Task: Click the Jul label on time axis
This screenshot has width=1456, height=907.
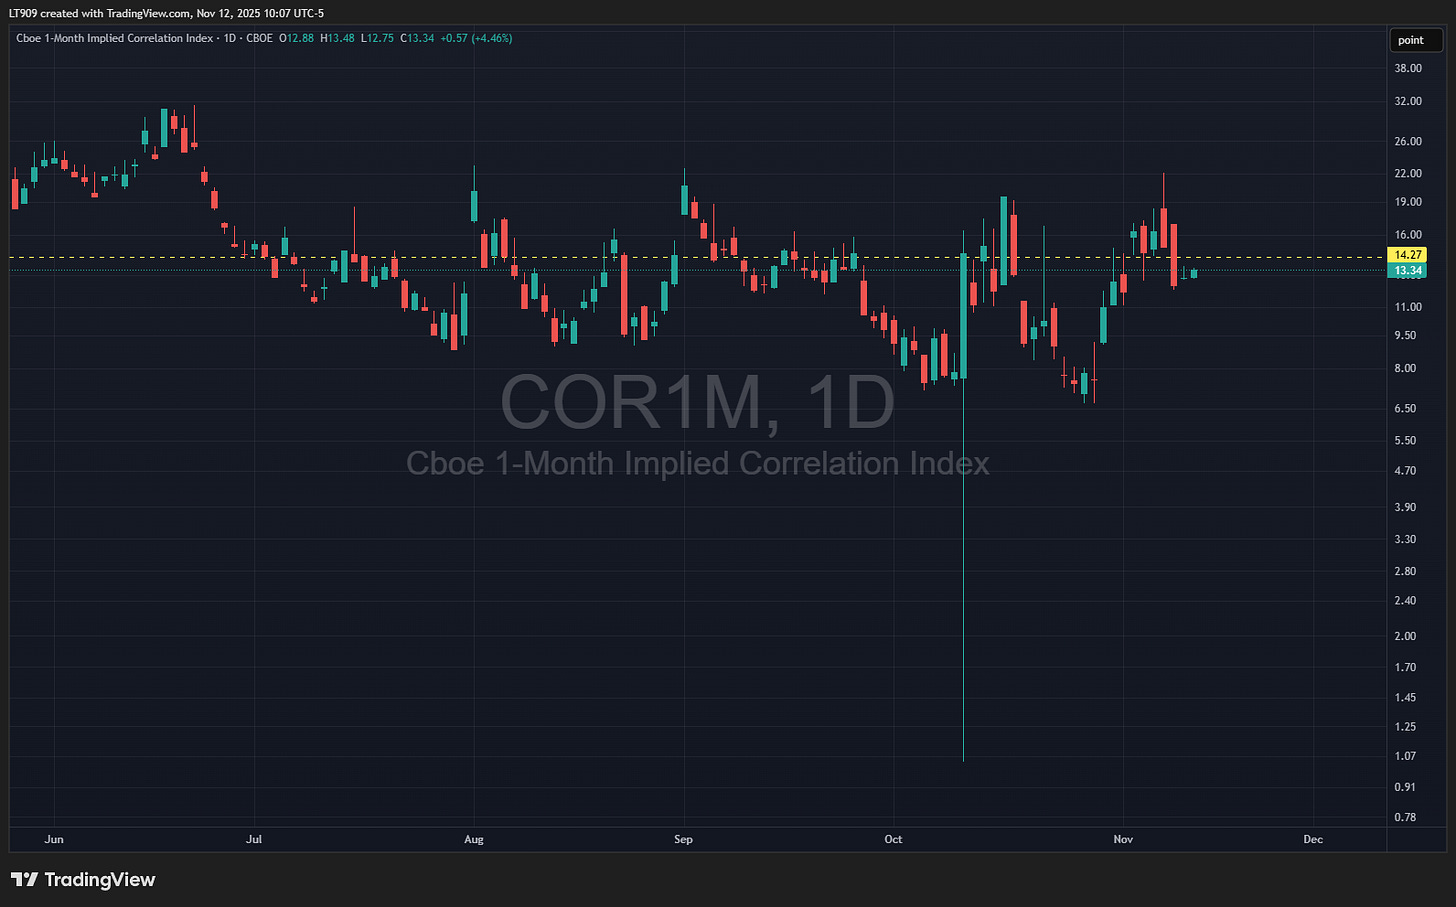Action: click(x=254, y=839)
